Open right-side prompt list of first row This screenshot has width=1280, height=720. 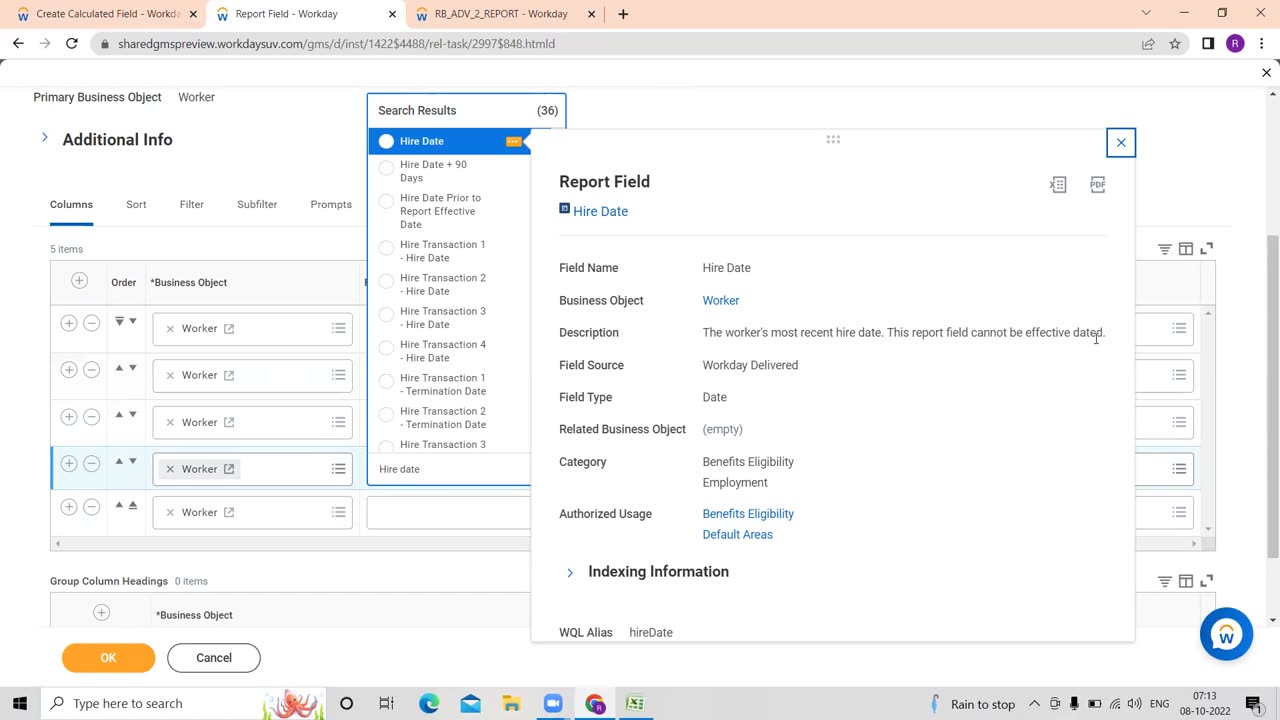(x=1179, y=328)
